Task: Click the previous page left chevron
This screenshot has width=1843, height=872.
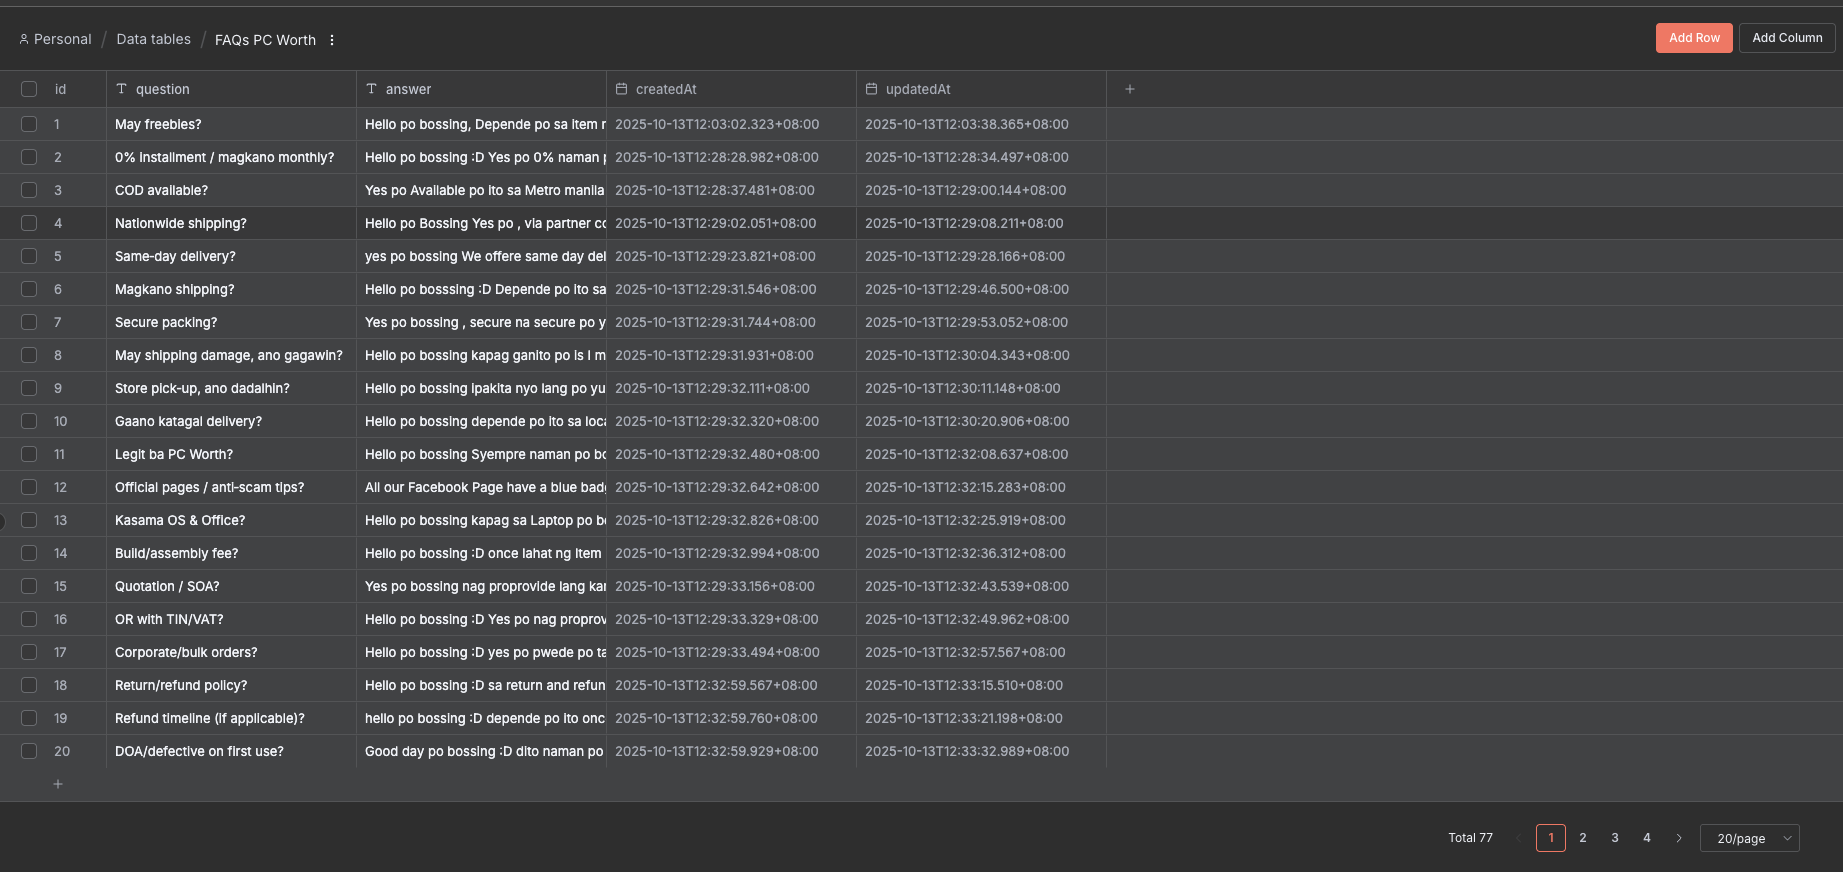Action: (x=1519, y=838)
